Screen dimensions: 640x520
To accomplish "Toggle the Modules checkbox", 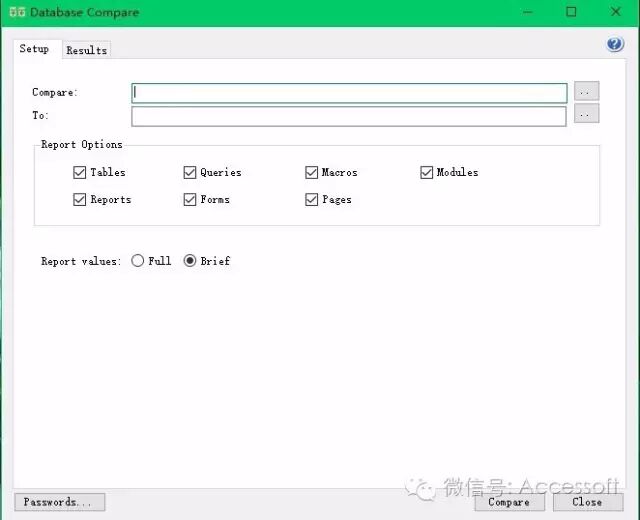I will click(x=427, y=172).
